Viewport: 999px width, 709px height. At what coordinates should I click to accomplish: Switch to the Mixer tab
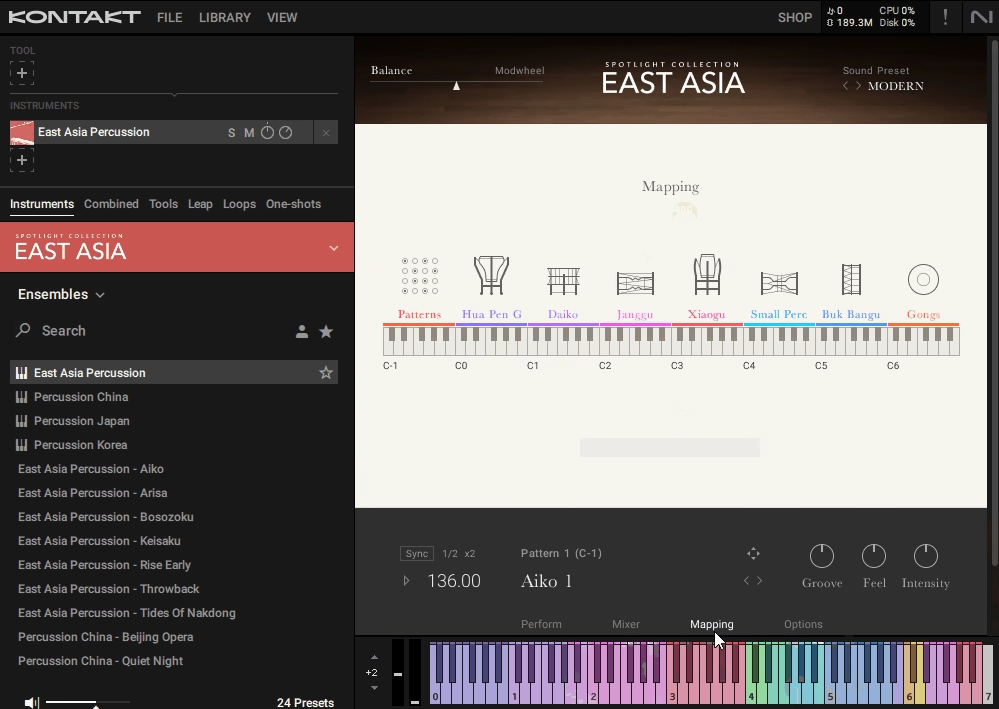625,623
